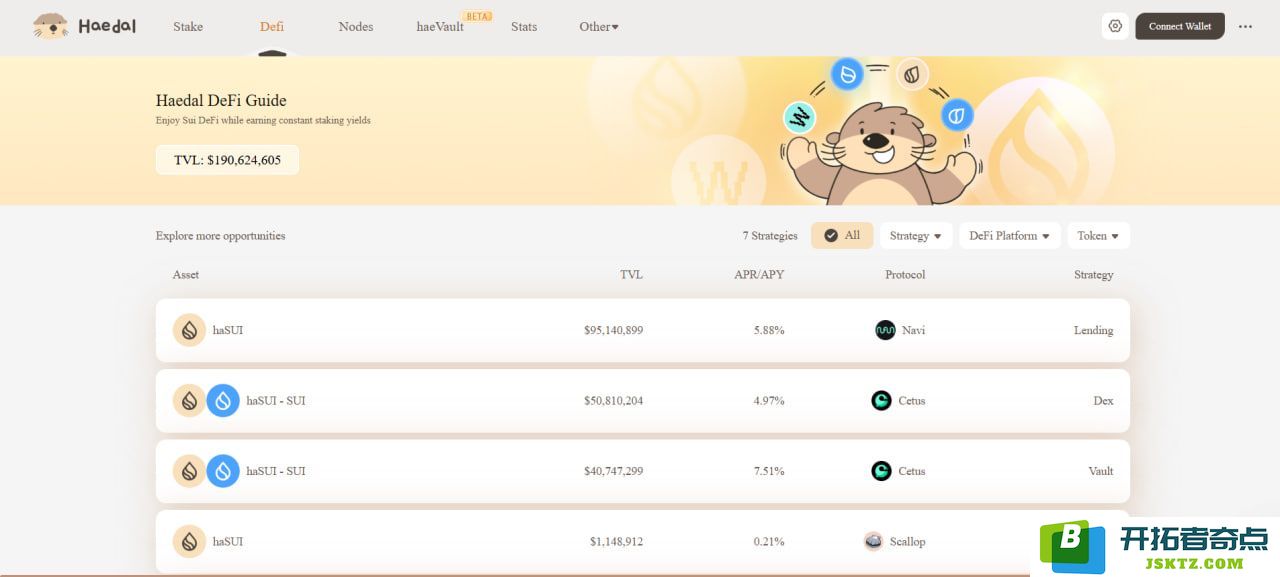Expand the Strategy filter dropdown

916,236
